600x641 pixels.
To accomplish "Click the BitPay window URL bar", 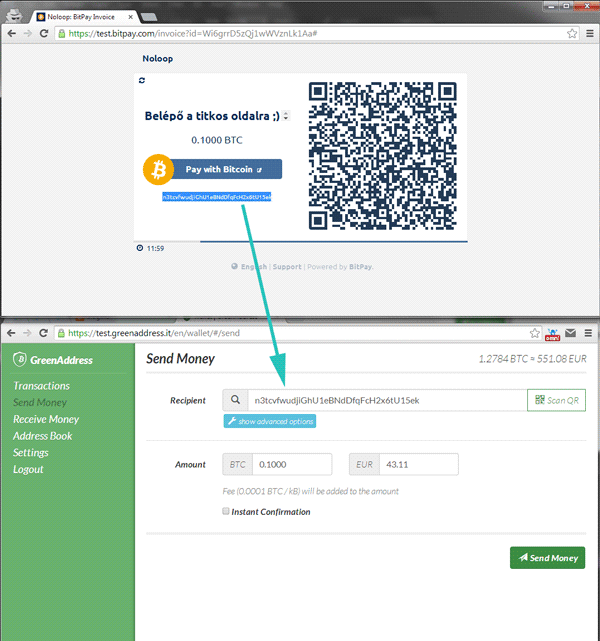I will [318, 34].
